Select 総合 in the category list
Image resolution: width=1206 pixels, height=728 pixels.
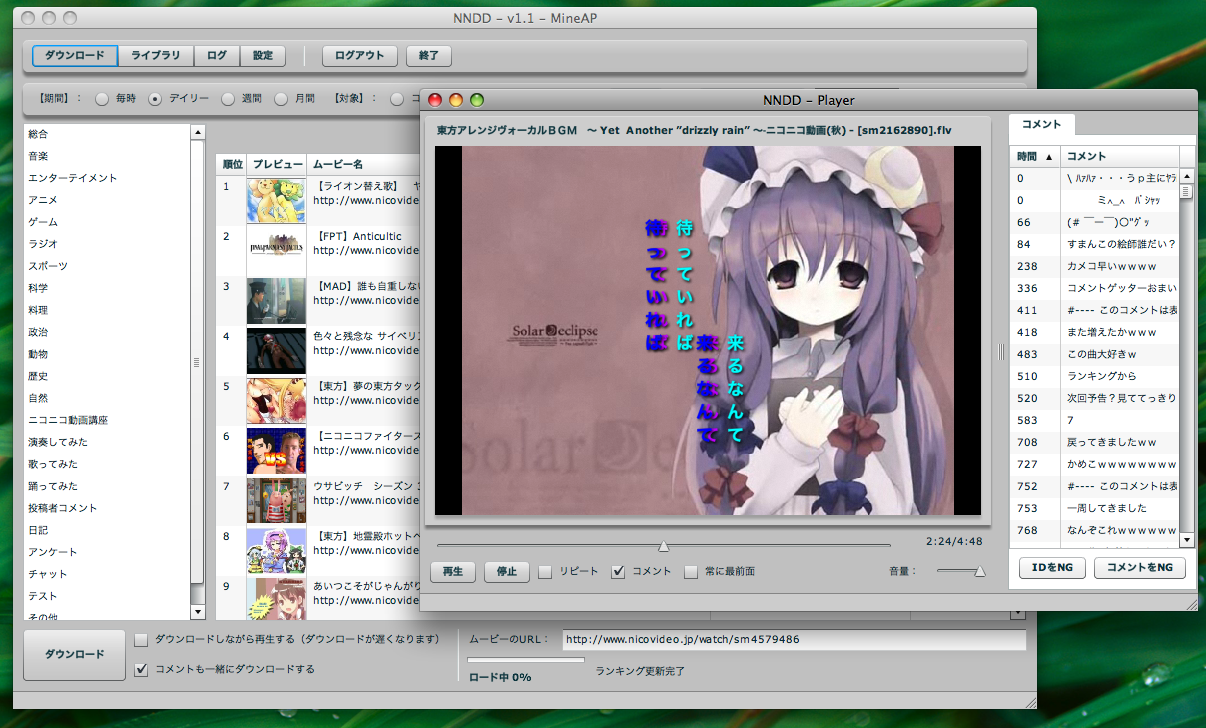(x=107, y=133)
